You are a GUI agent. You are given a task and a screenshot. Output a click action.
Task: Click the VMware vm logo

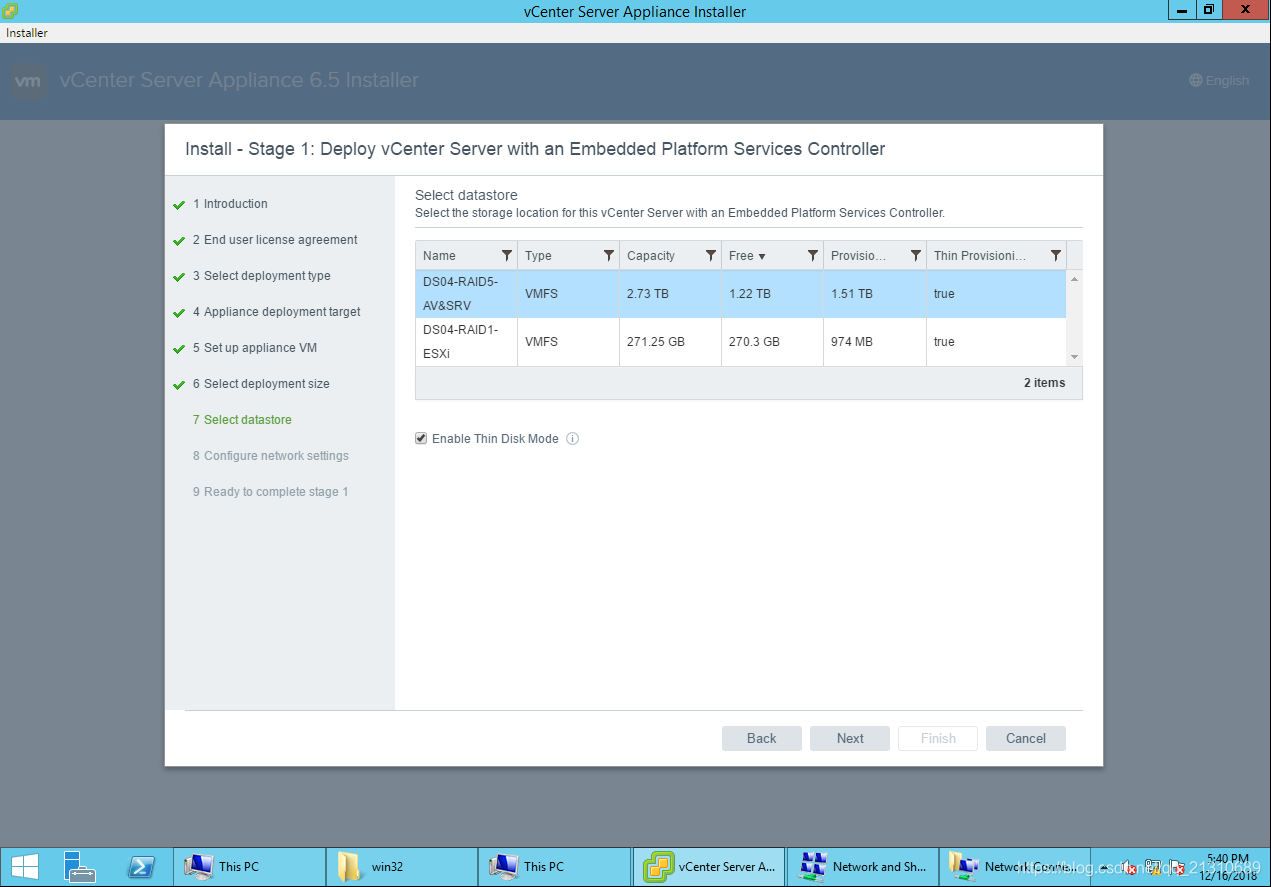pos(29,81)
